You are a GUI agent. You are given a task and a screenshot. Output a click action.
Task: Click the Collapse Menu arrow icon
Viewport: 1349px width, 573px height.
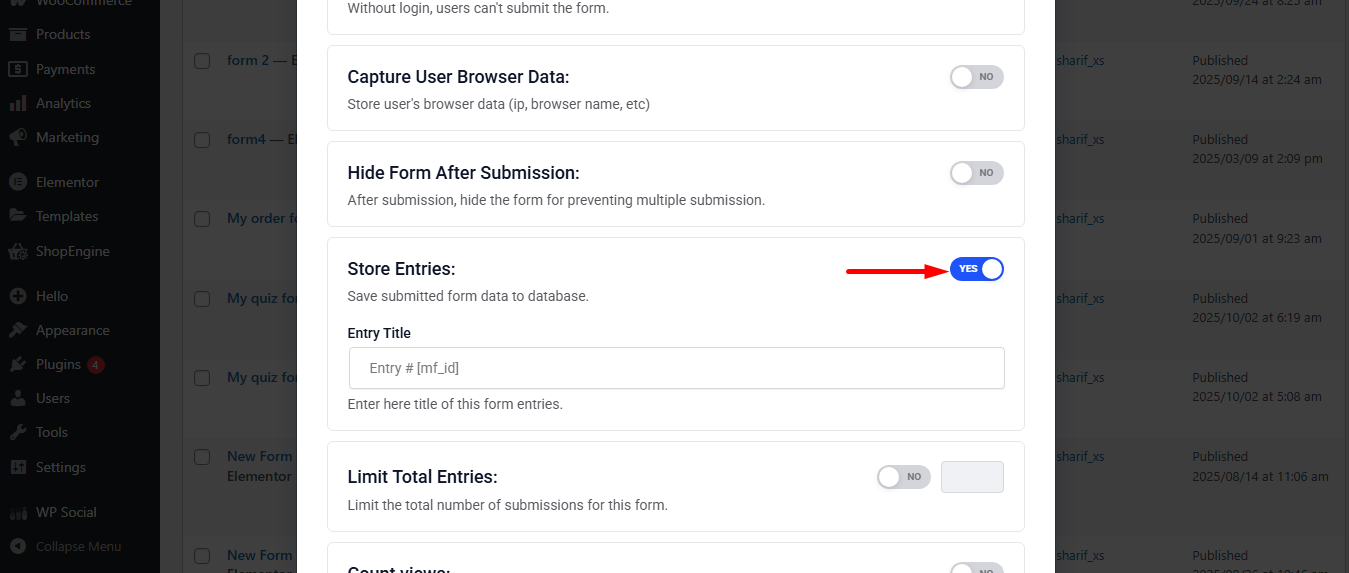tap(18, 546)
